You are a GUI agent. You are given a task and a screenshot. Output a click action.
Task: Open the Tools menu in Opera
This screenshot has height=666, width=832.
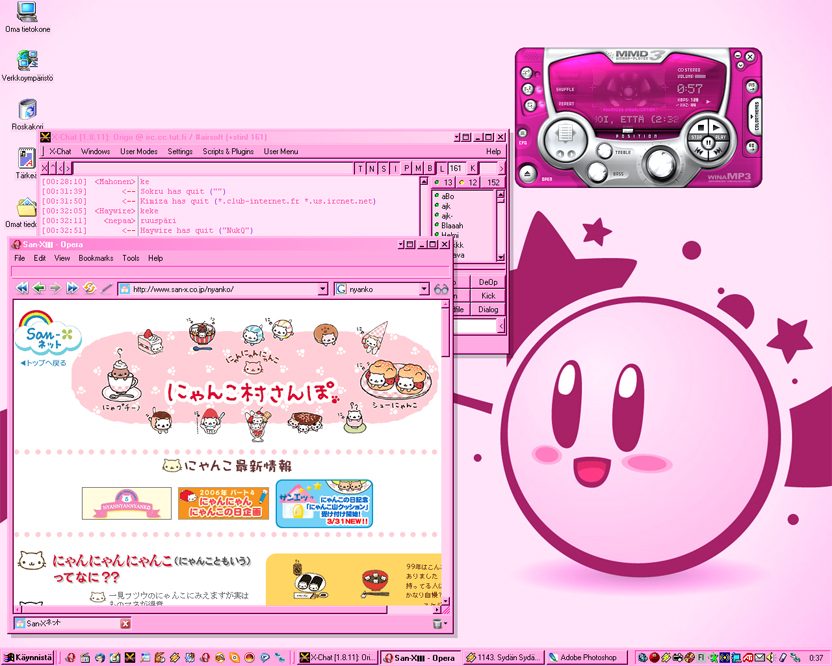pyautogui.click(x=131, y=258)
